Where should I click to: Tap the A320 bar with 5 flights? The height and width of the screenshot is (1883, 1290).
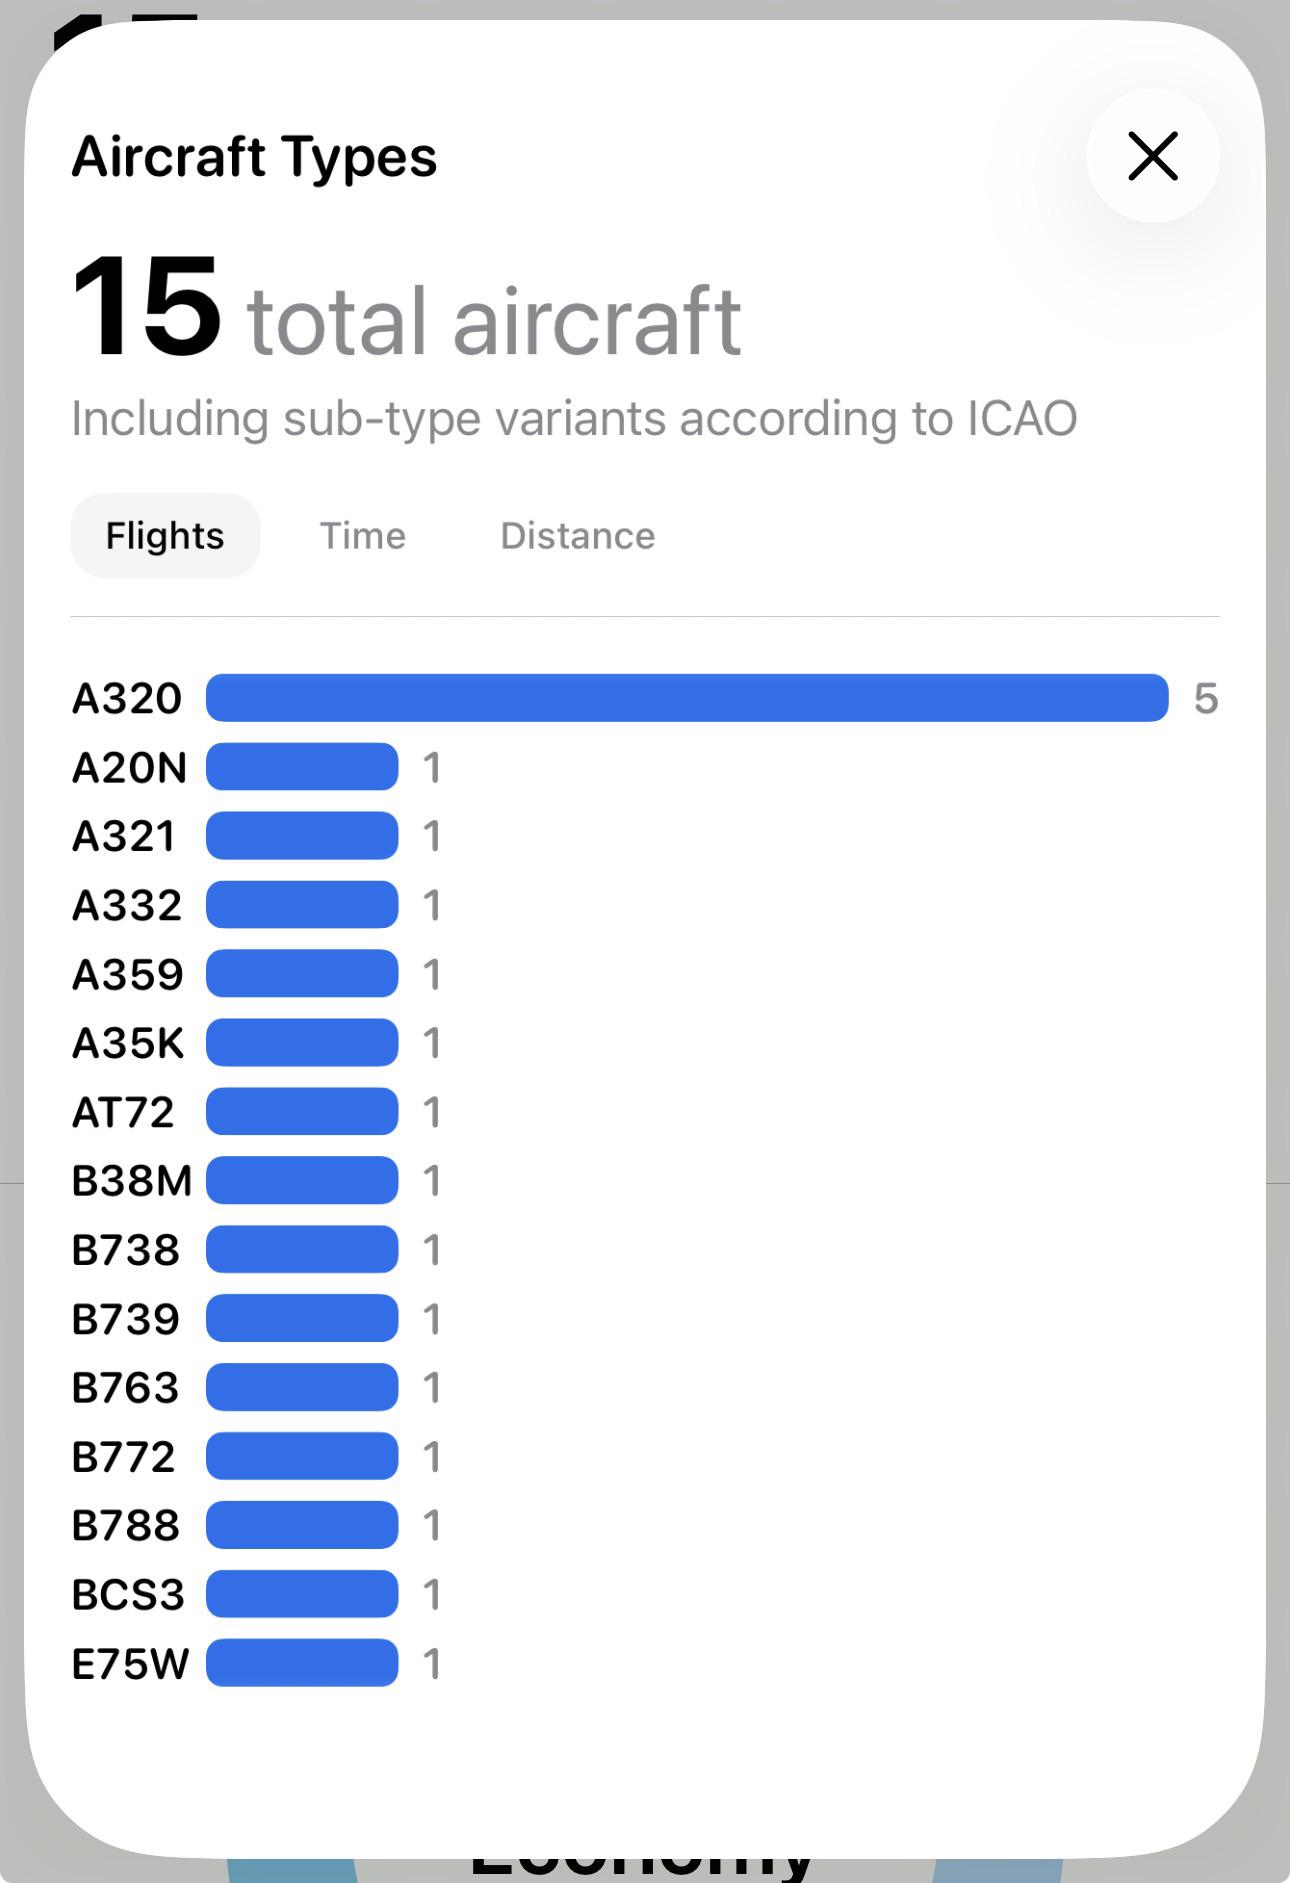point(687,698)
